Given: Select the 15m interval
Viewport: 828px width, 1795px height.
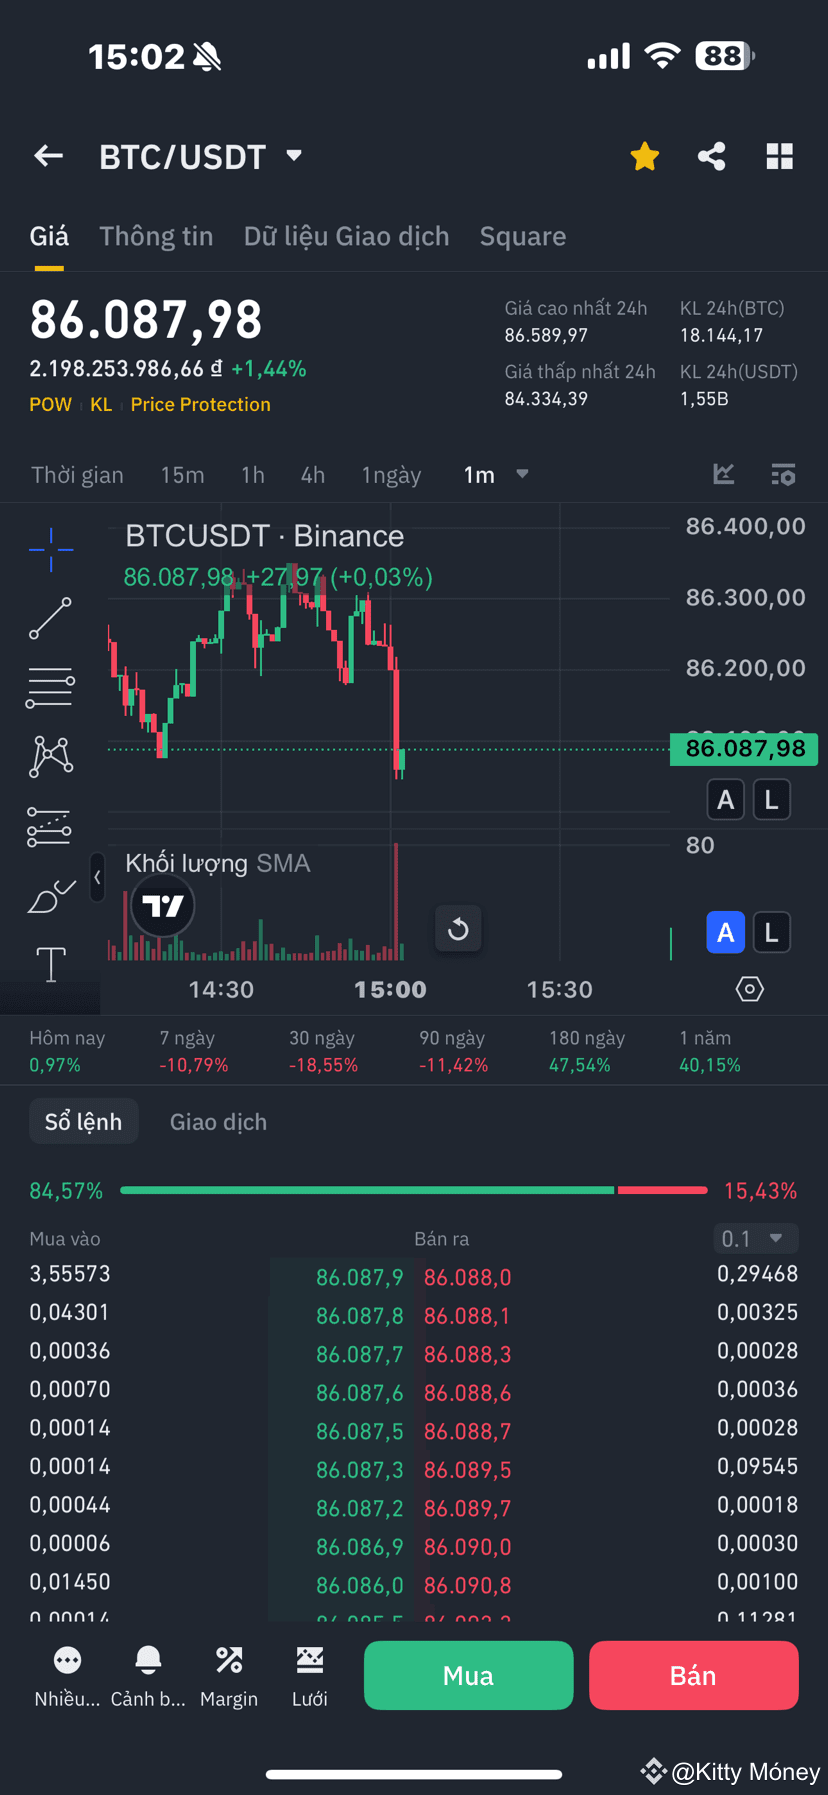Looking at the screenshot, I should coord(182,475).
